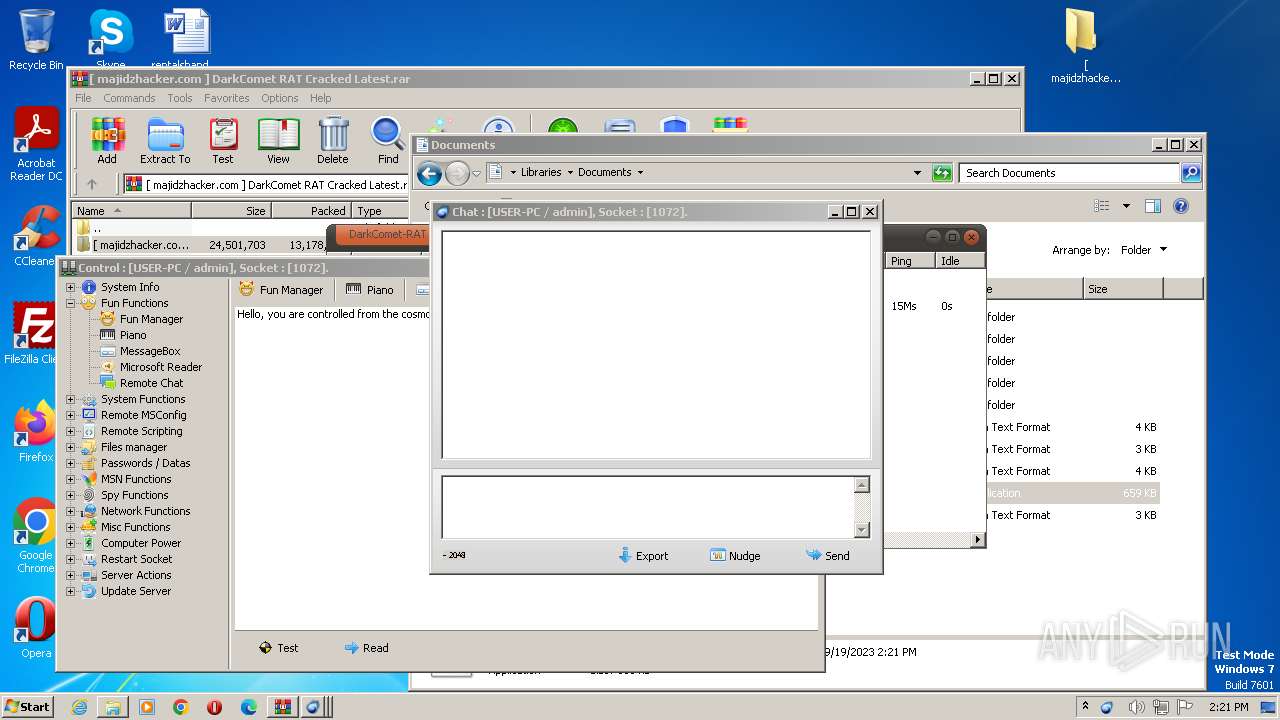Open change view dropdown in Documents
This screenshot has width=1280, height=720.
pyautogui.click(x=1126, y=206)
